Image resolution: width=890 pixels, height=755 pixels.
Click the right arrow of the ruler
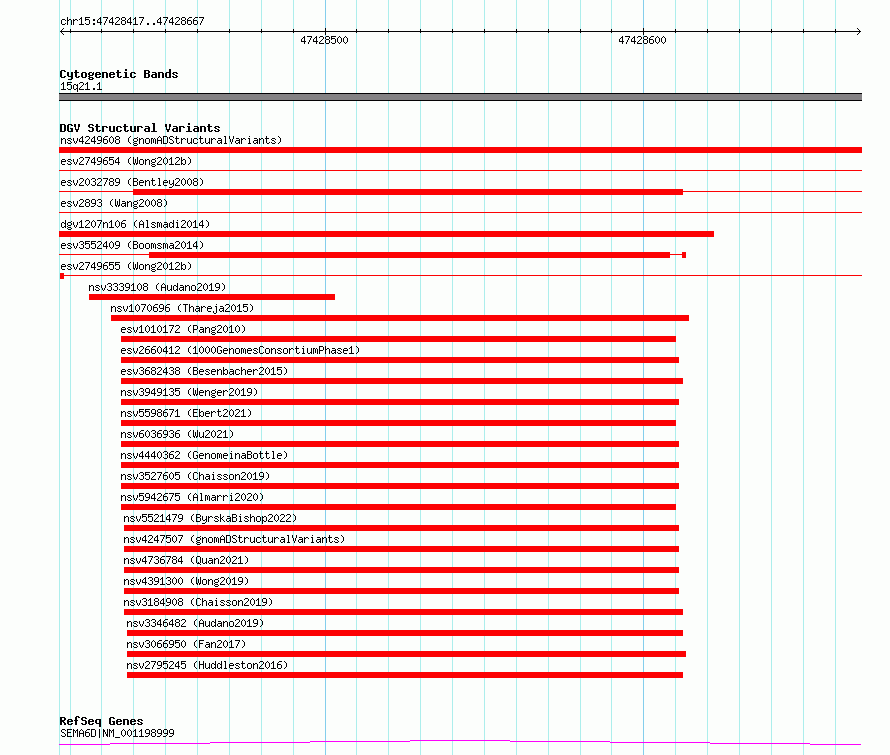coord(858,31)
